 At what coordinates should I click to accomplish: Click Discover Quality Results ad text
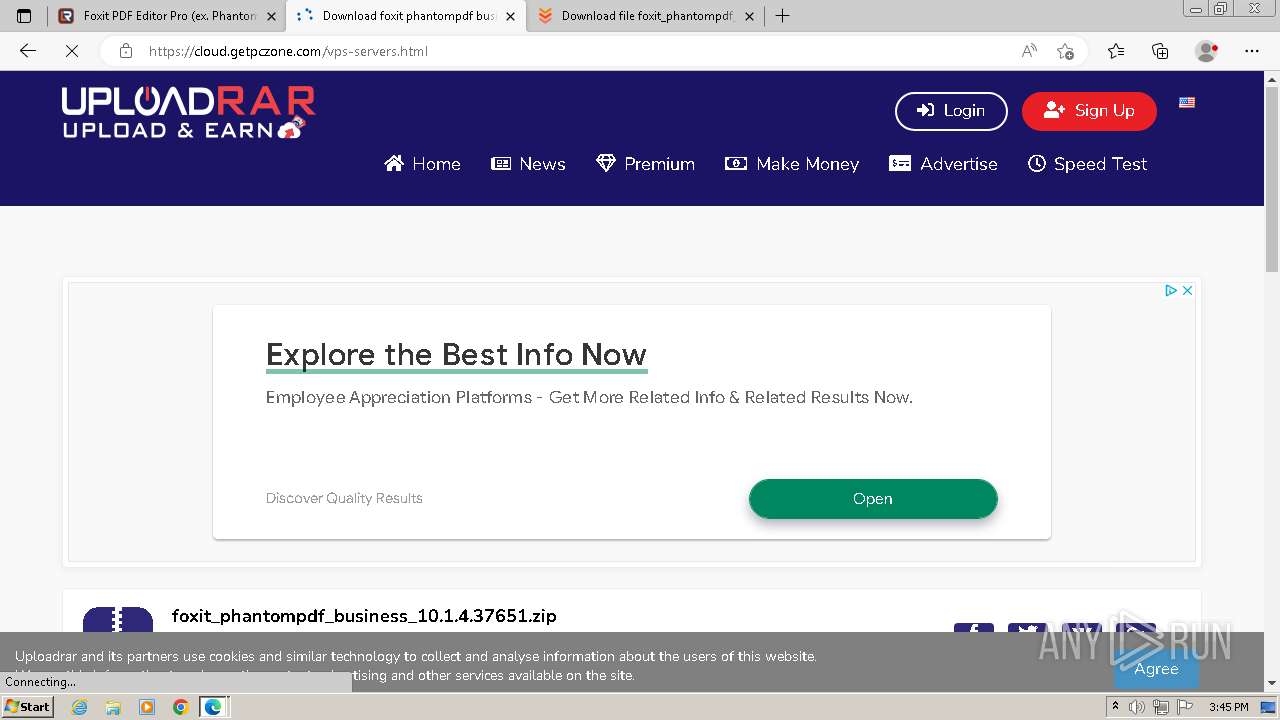click(344, 498)
